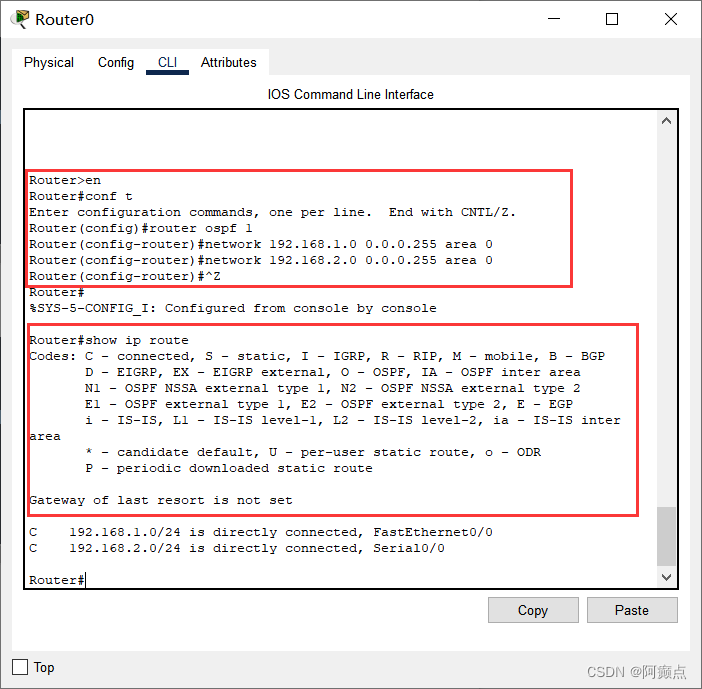This screenshot has height=689, width=702.
Task: Click the 'IOS Command Line Interface' heading
Action: (x=351, y=94)
